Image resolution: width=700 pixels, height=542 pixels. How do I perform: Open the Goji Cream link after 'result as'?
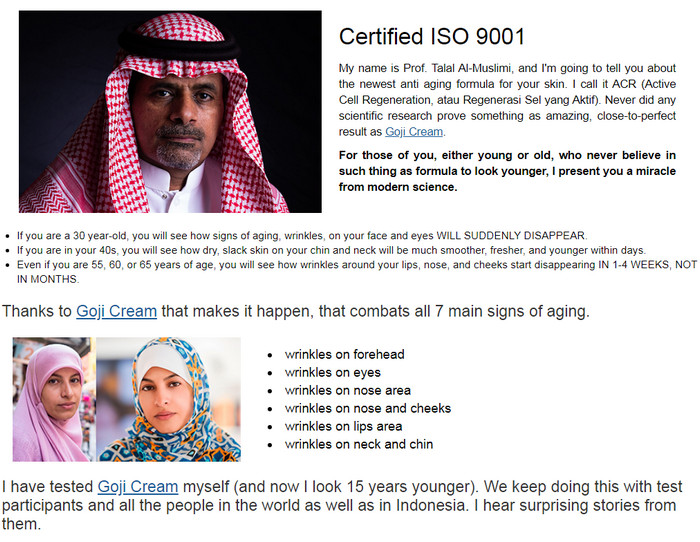pyautogui.click(x=414, y=132)
